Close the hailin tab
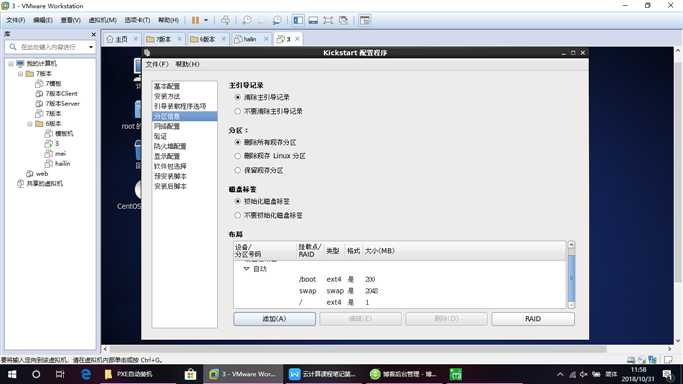683x384 pixels. click(x=266, y=39)
